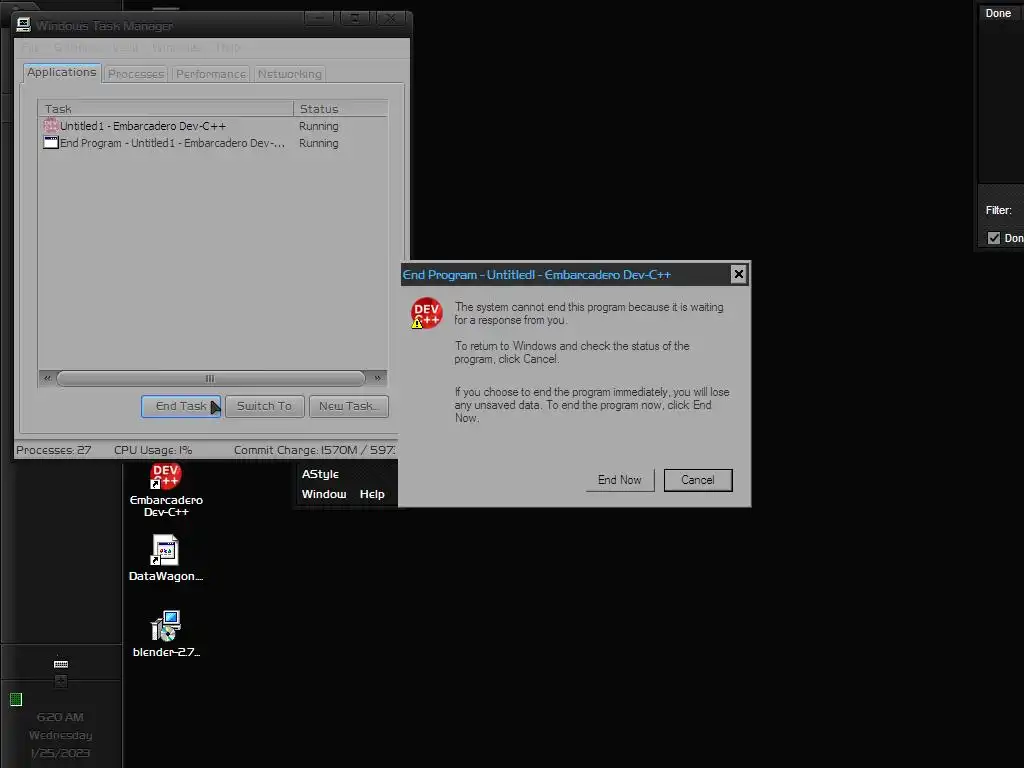This screenshot has height=768, width=1024.
Task: Click the Filter: label in right panel
Action: [x=999, y=210]
